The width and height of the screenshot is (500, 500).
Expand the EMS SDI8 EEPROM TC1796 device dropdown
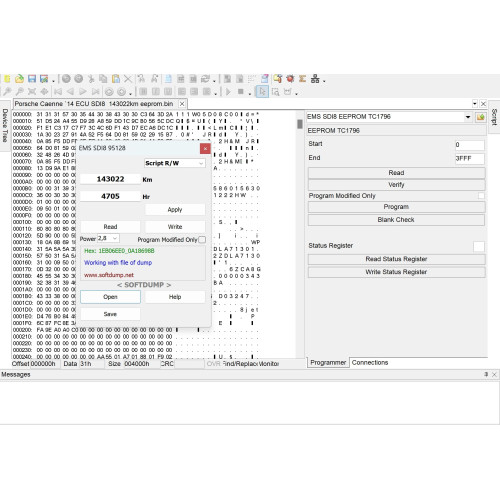point(389,117)
